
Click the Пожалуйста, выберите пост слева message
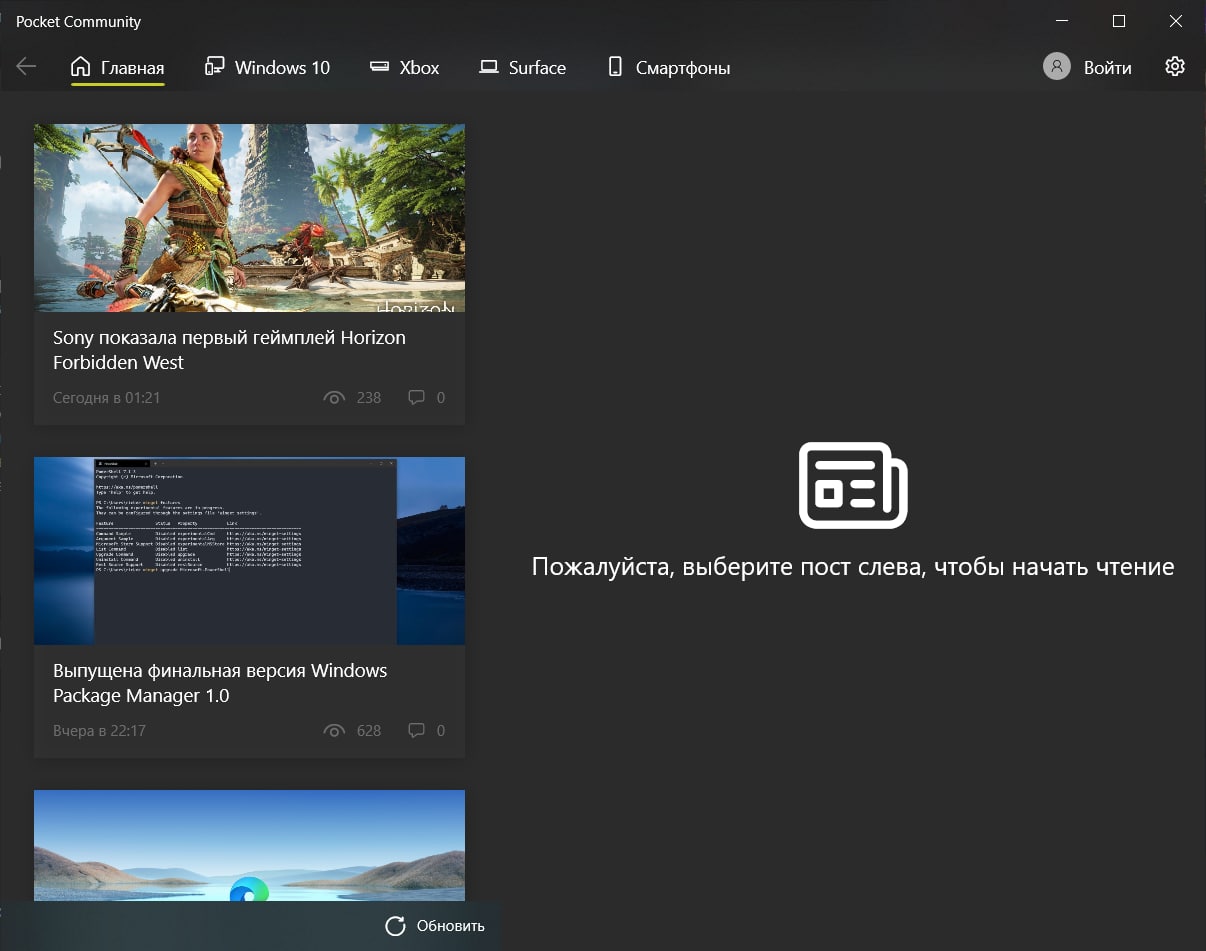pos(853,567)
